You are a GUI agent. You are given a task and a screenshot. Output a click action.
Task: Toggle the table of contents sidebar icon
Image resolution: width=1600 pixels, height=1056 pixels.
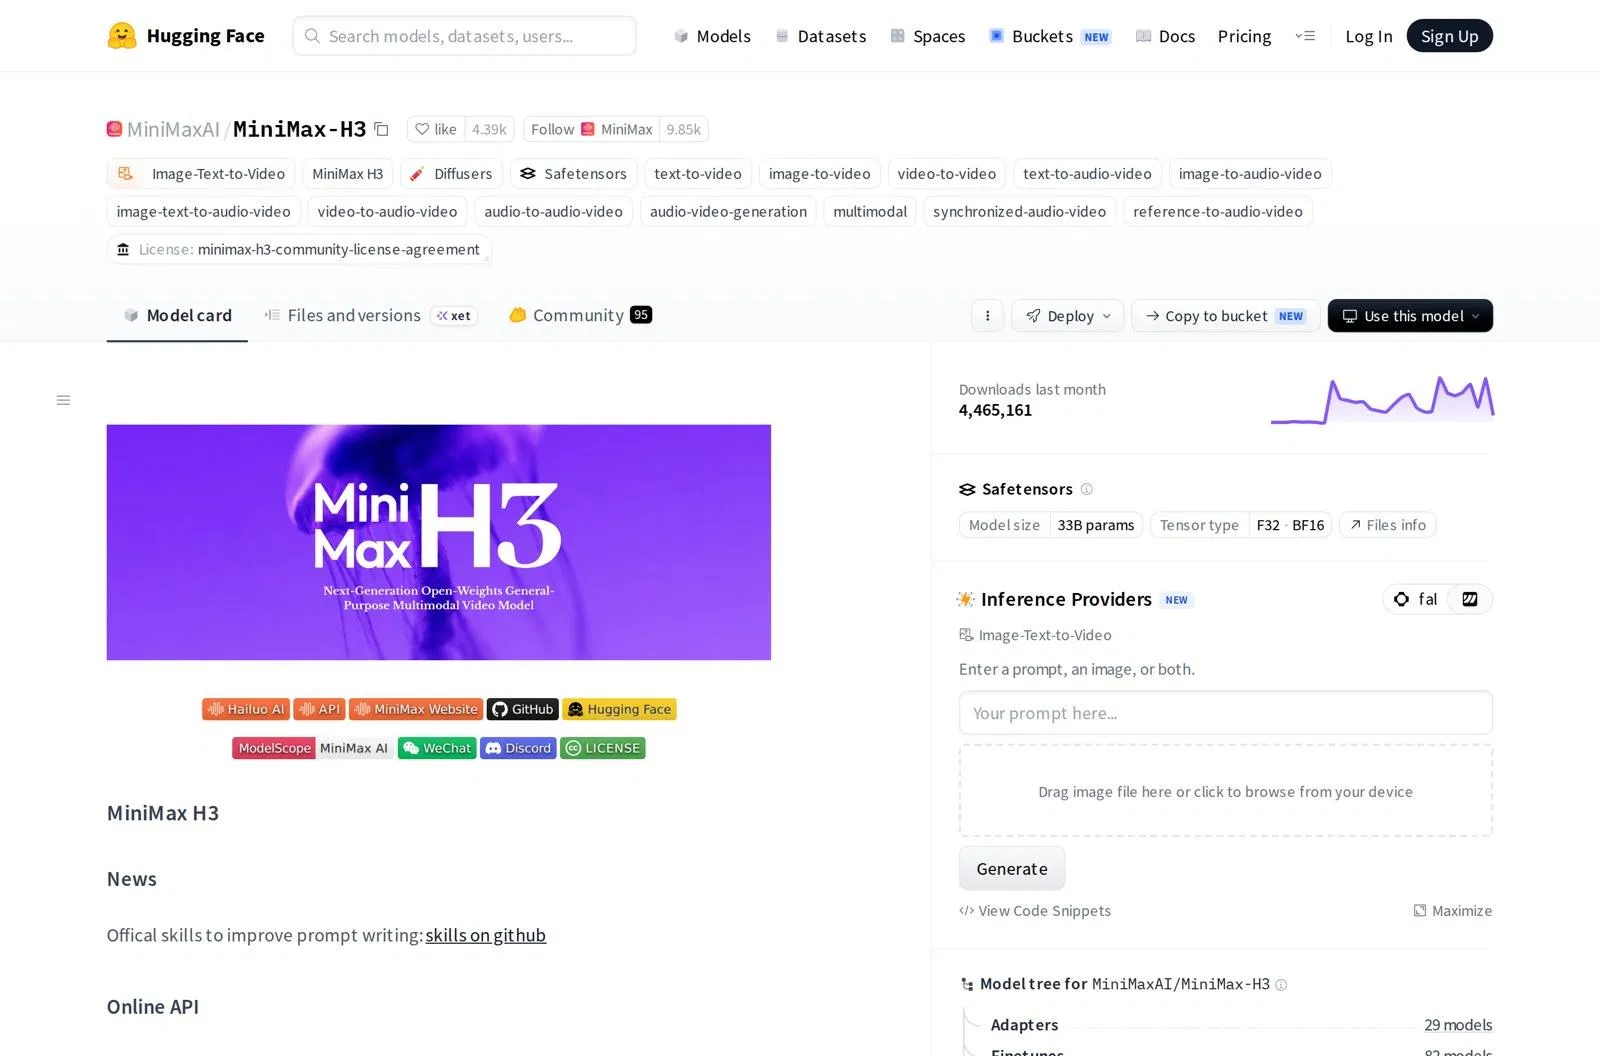point(63,400)
